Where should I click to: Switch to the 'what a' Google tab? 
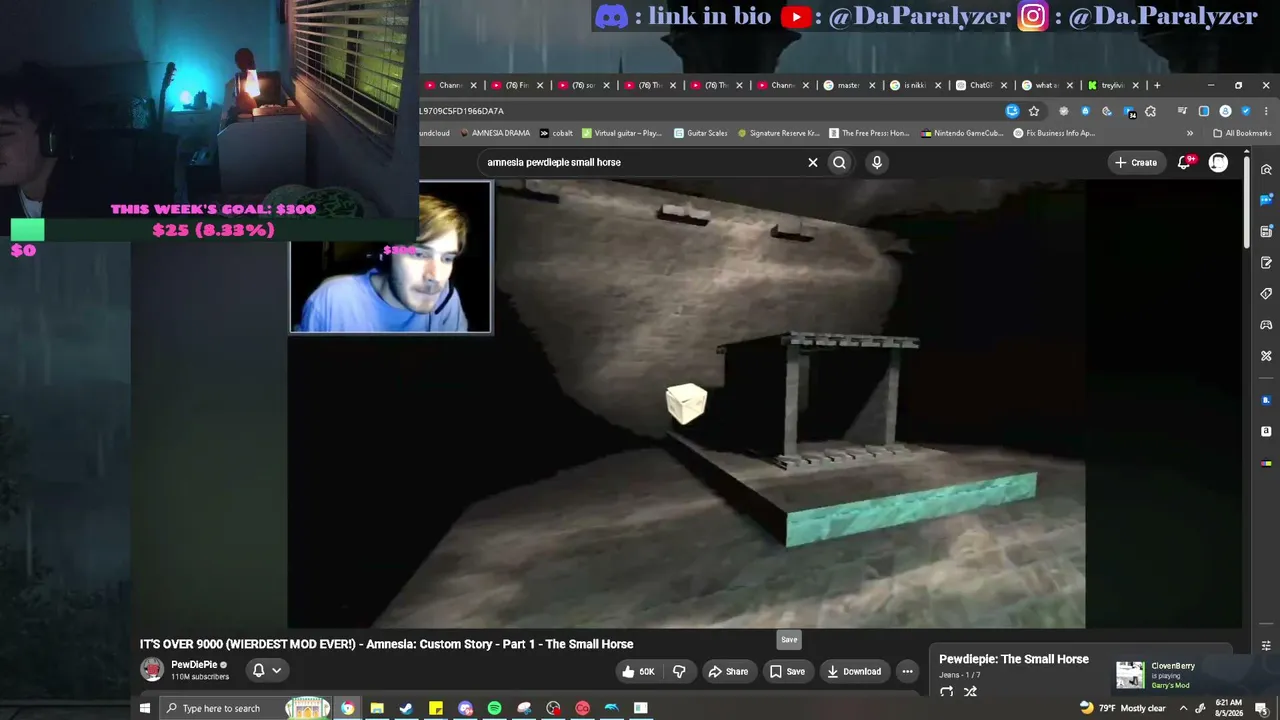click(1041, 85)
